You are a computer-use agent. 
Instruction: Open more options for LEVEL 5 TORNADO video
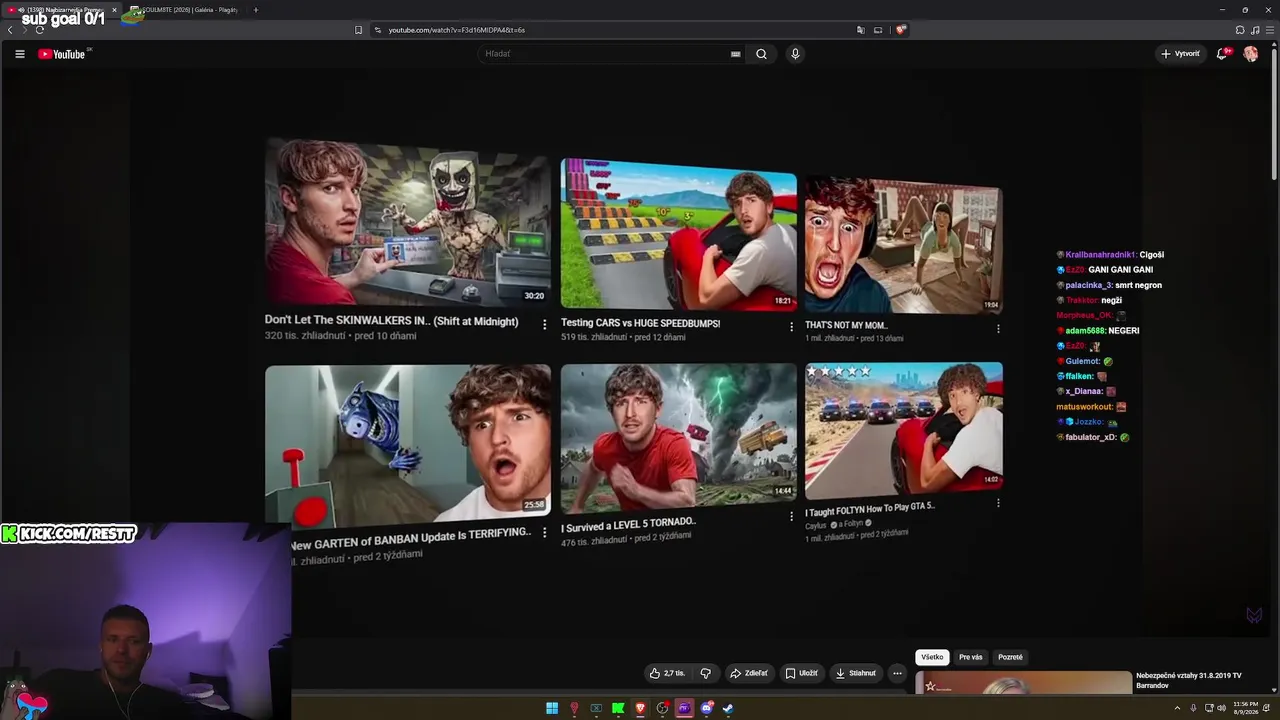(x=791, y=516)
